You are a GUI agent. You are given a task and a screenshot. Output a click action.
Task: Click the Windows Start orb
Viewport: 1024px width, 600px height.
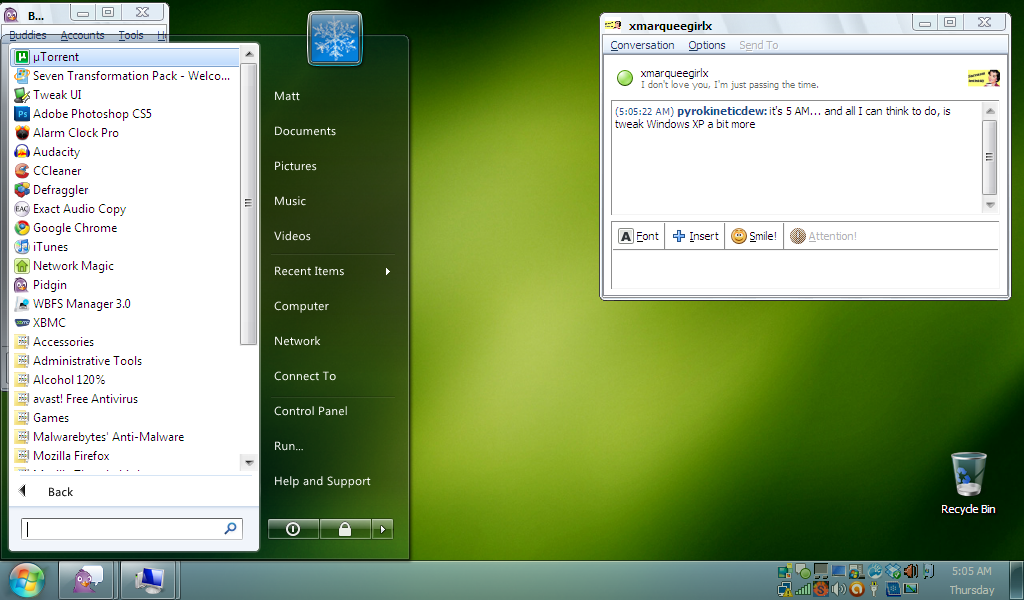click(27, 580)
